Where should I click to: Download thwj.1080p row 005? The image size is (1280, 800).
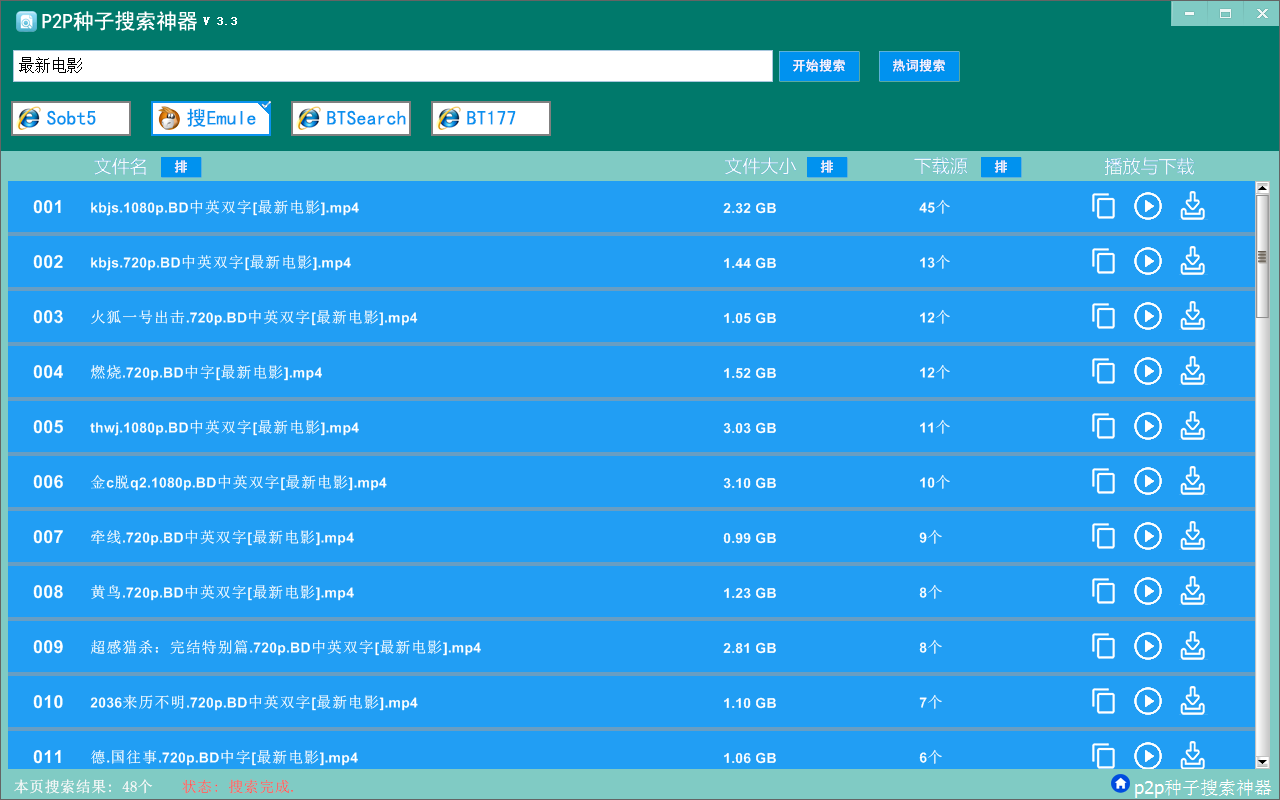pos(1192,427)
